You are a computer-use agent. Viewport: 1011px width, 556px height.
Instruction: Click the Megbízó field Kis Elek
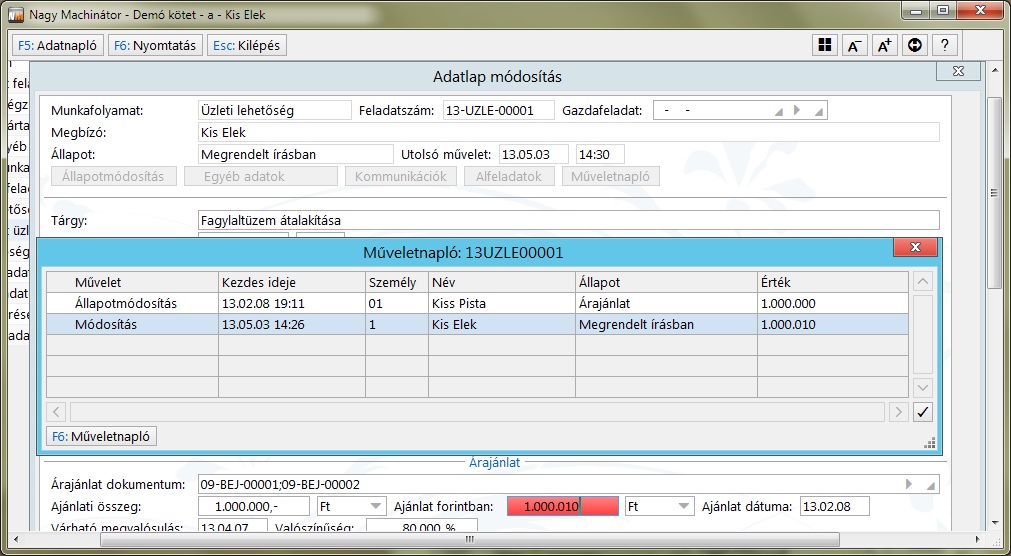pyautogui.click(x=569, y=132)
